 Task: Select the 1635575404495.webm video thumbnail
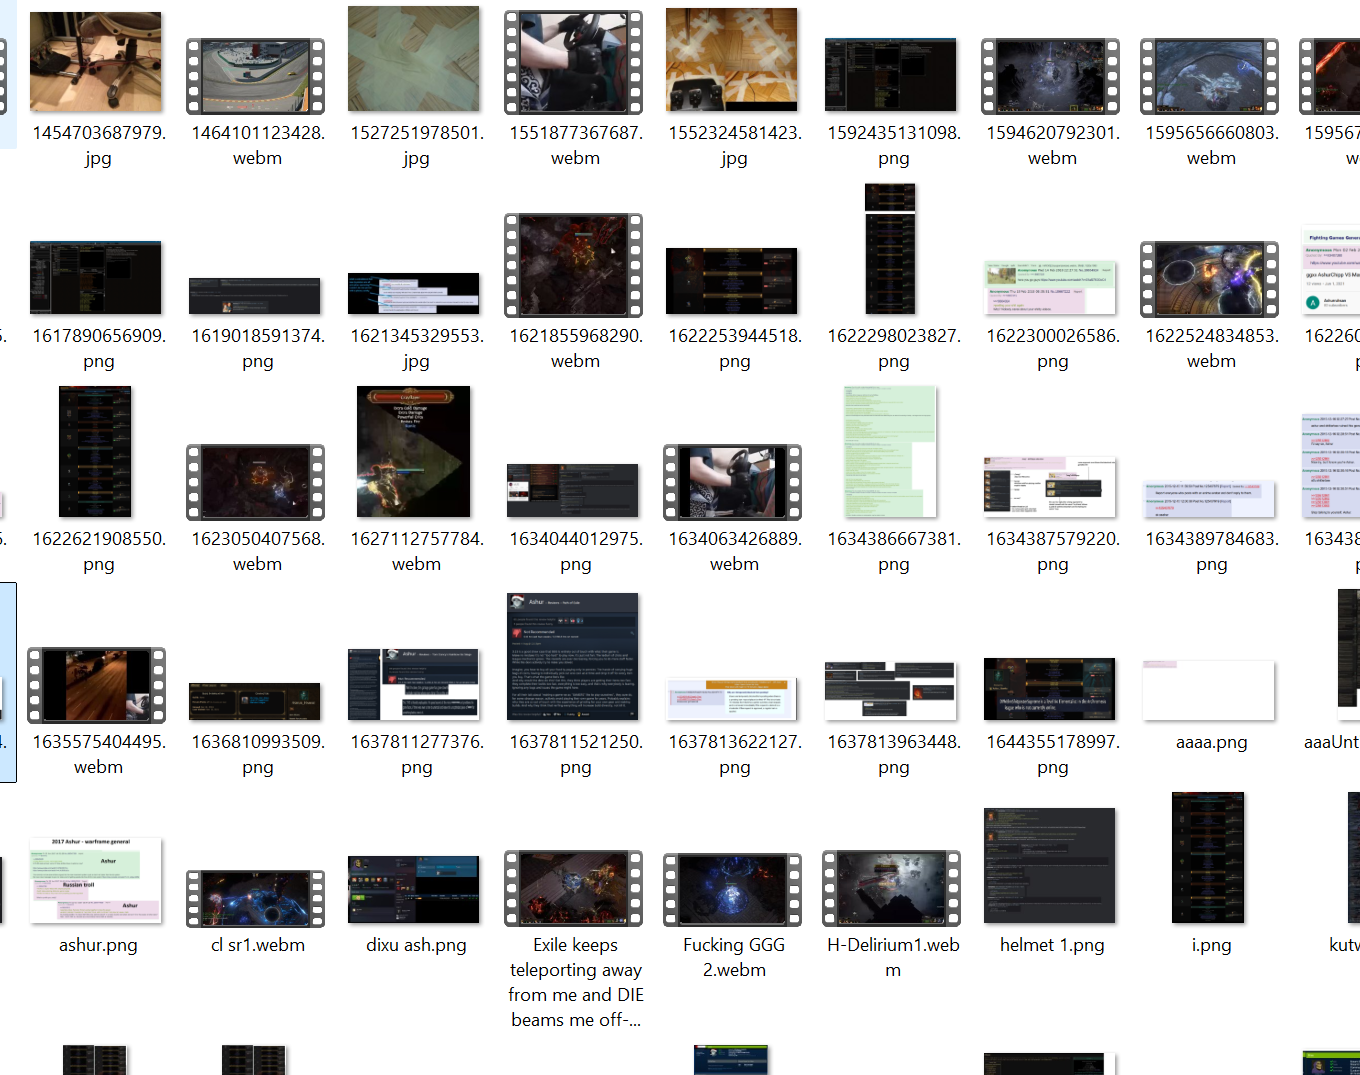click(97, 686)
